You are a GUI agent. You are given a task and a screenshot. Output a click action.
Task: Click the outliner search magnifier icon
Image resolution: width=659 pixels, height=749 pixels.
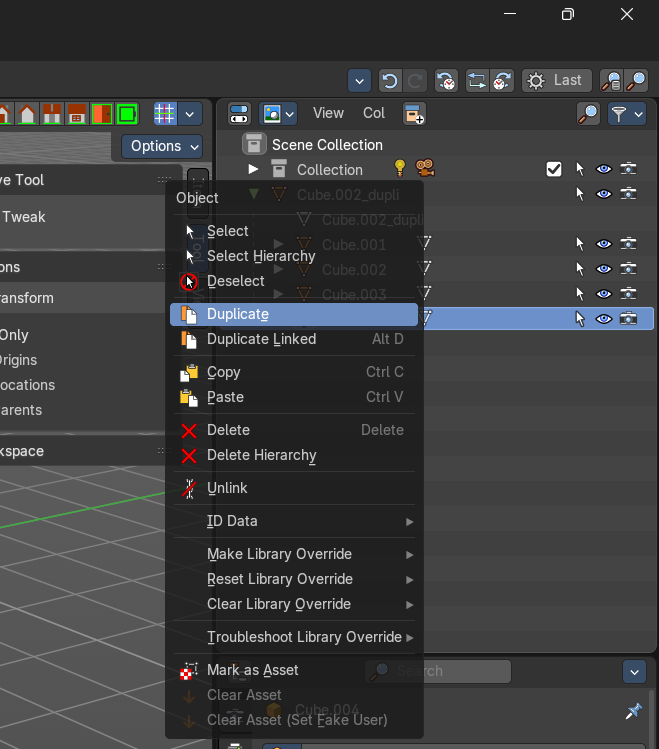pos(588,114)
